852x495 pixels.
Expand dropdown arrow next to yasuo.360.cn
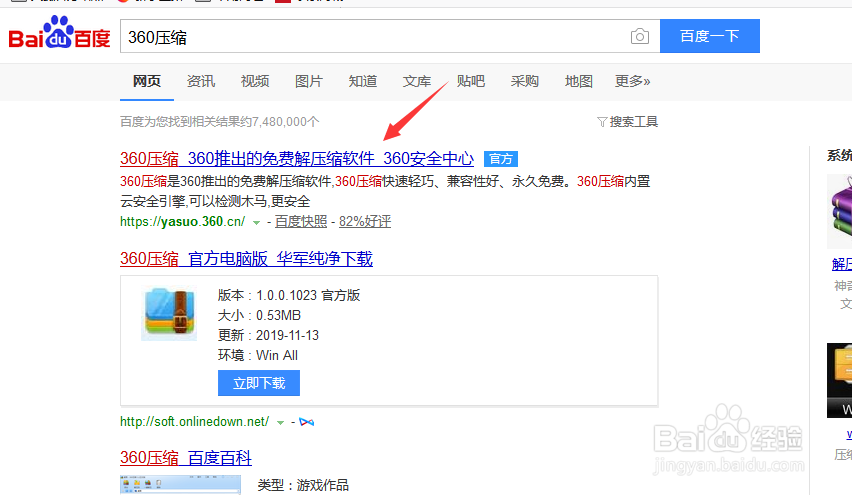pos(256,223)
